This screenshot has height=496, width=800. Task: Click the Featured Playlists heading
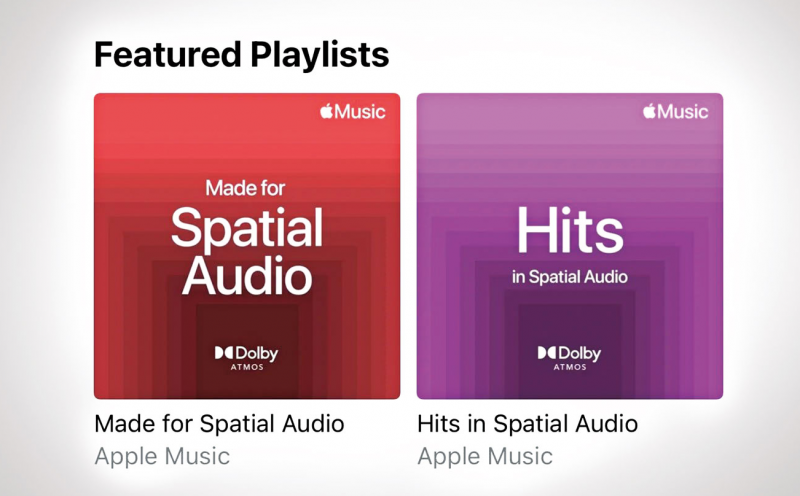click(242, 55)
